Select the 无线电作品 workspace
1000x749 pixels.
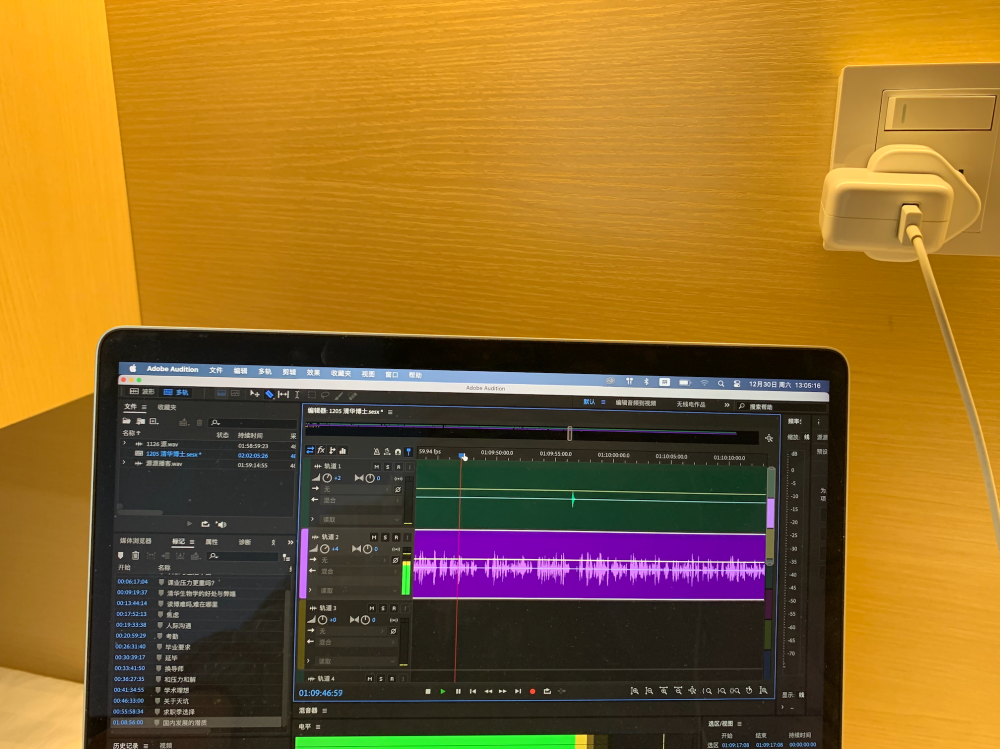pyautogui.click(x=691, y=404)
